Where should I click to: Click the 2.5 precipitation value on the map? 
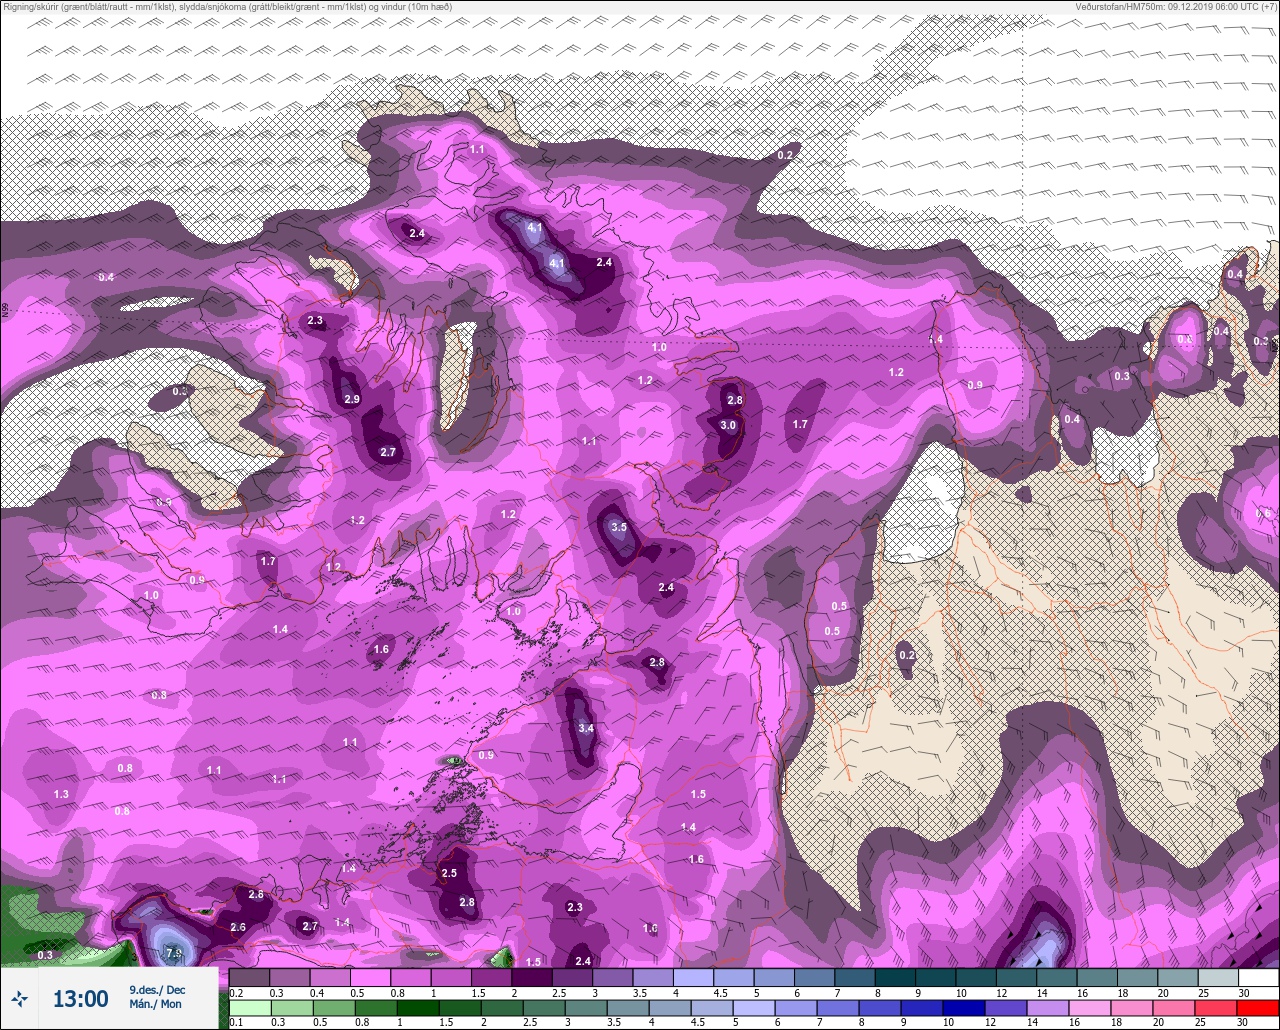click(449, 873)
